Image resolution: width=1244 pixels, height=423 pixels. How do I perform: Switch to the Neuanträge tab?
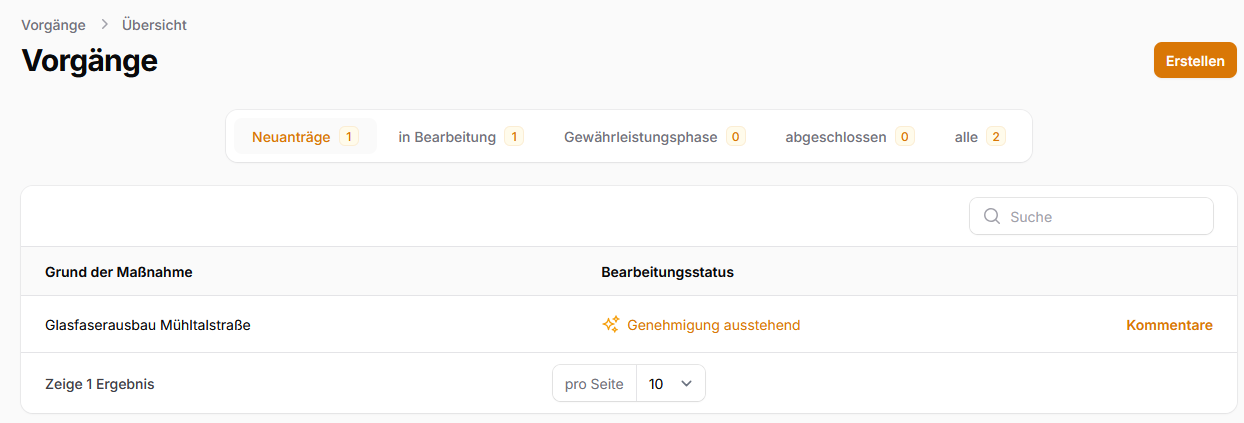pos(291,137)
